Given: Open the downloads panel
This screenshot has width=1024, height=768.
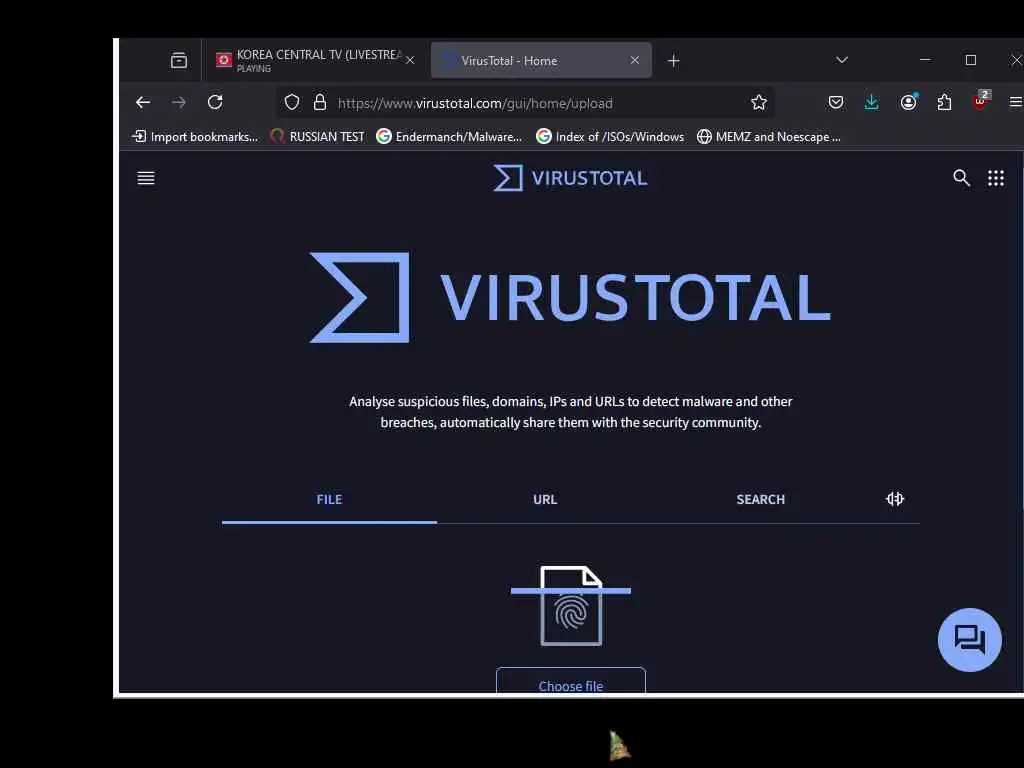Looking at the screenshot, I should 871,103.
